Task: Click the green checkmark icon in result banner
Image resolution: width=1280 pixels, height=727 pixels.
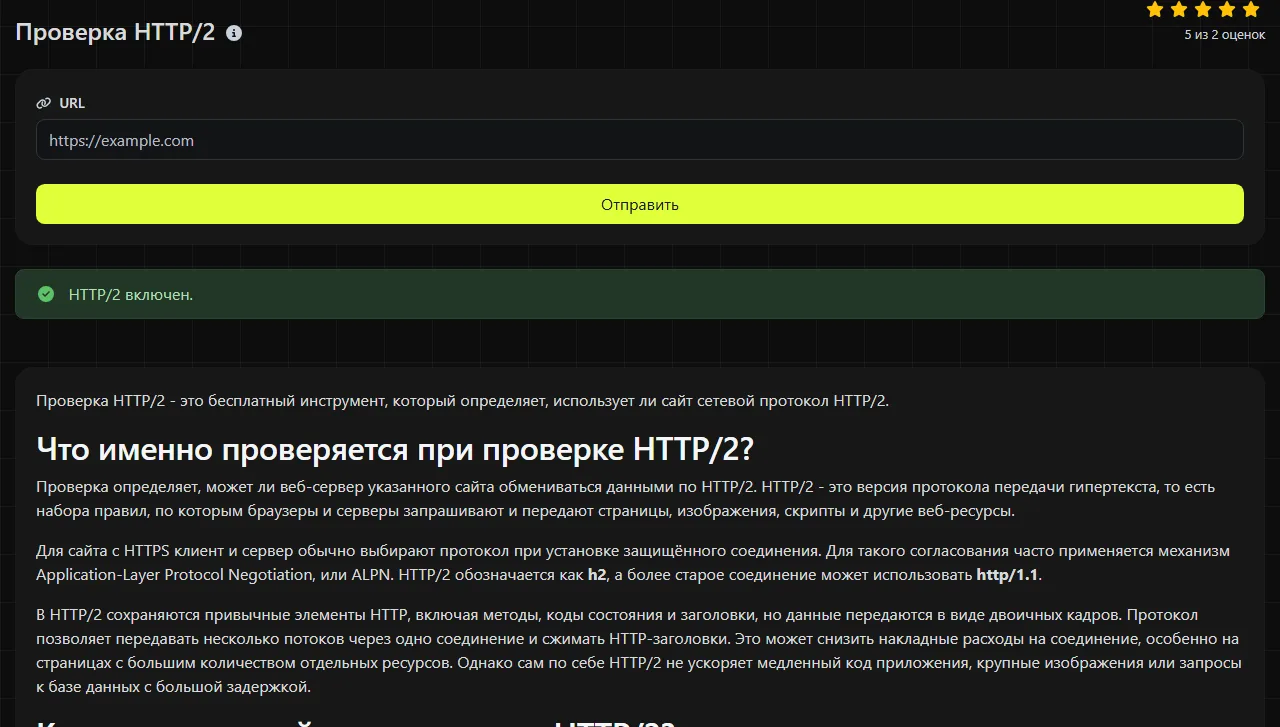Action: click(45, 294)
